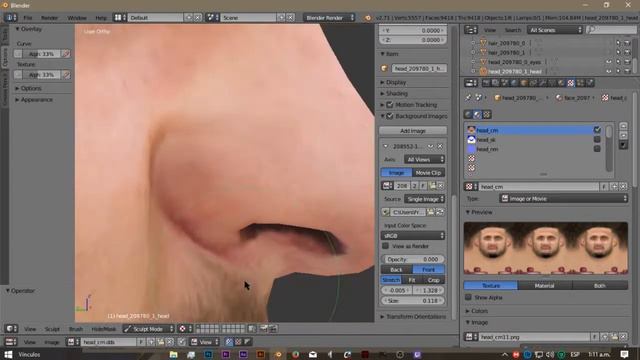Open the Particles properties tab icon
The width and height of the screenshot is (640, 360).
point(580,83)
